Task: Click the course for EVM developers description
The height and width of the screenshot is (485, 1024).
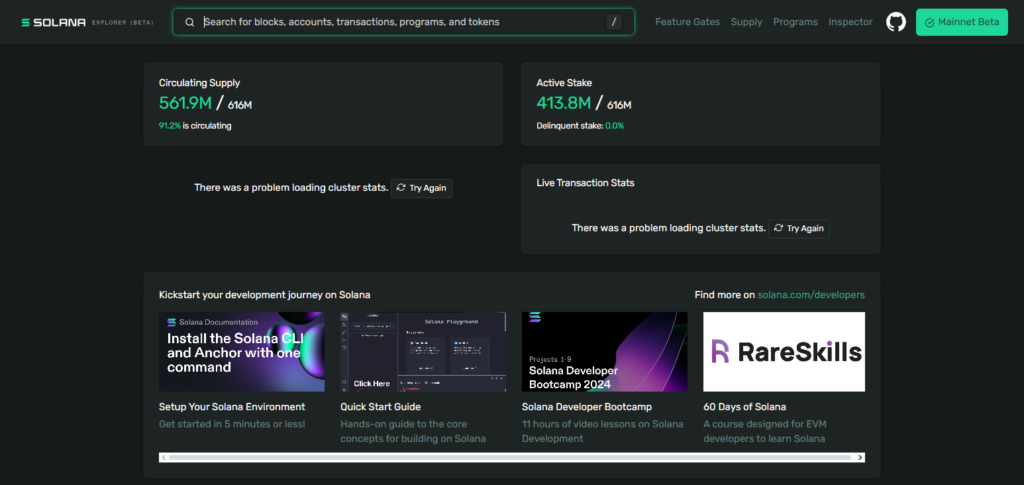Action: tap(765, 431)
